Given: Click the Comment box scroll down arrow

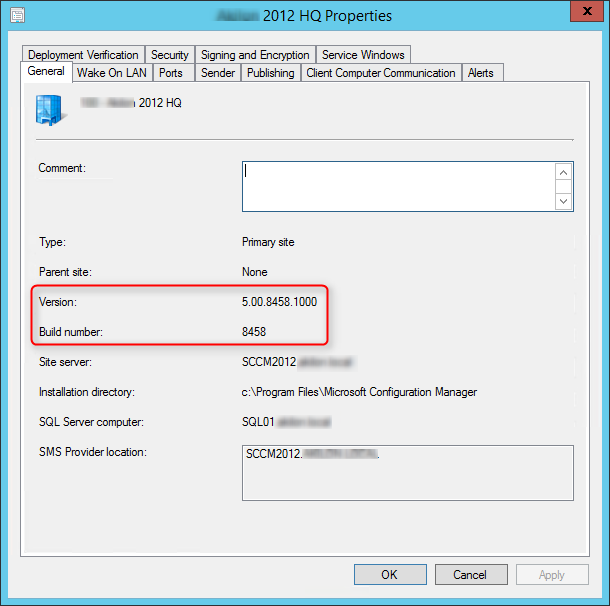Looking at the screenshot, I should [x=563, y=201].
